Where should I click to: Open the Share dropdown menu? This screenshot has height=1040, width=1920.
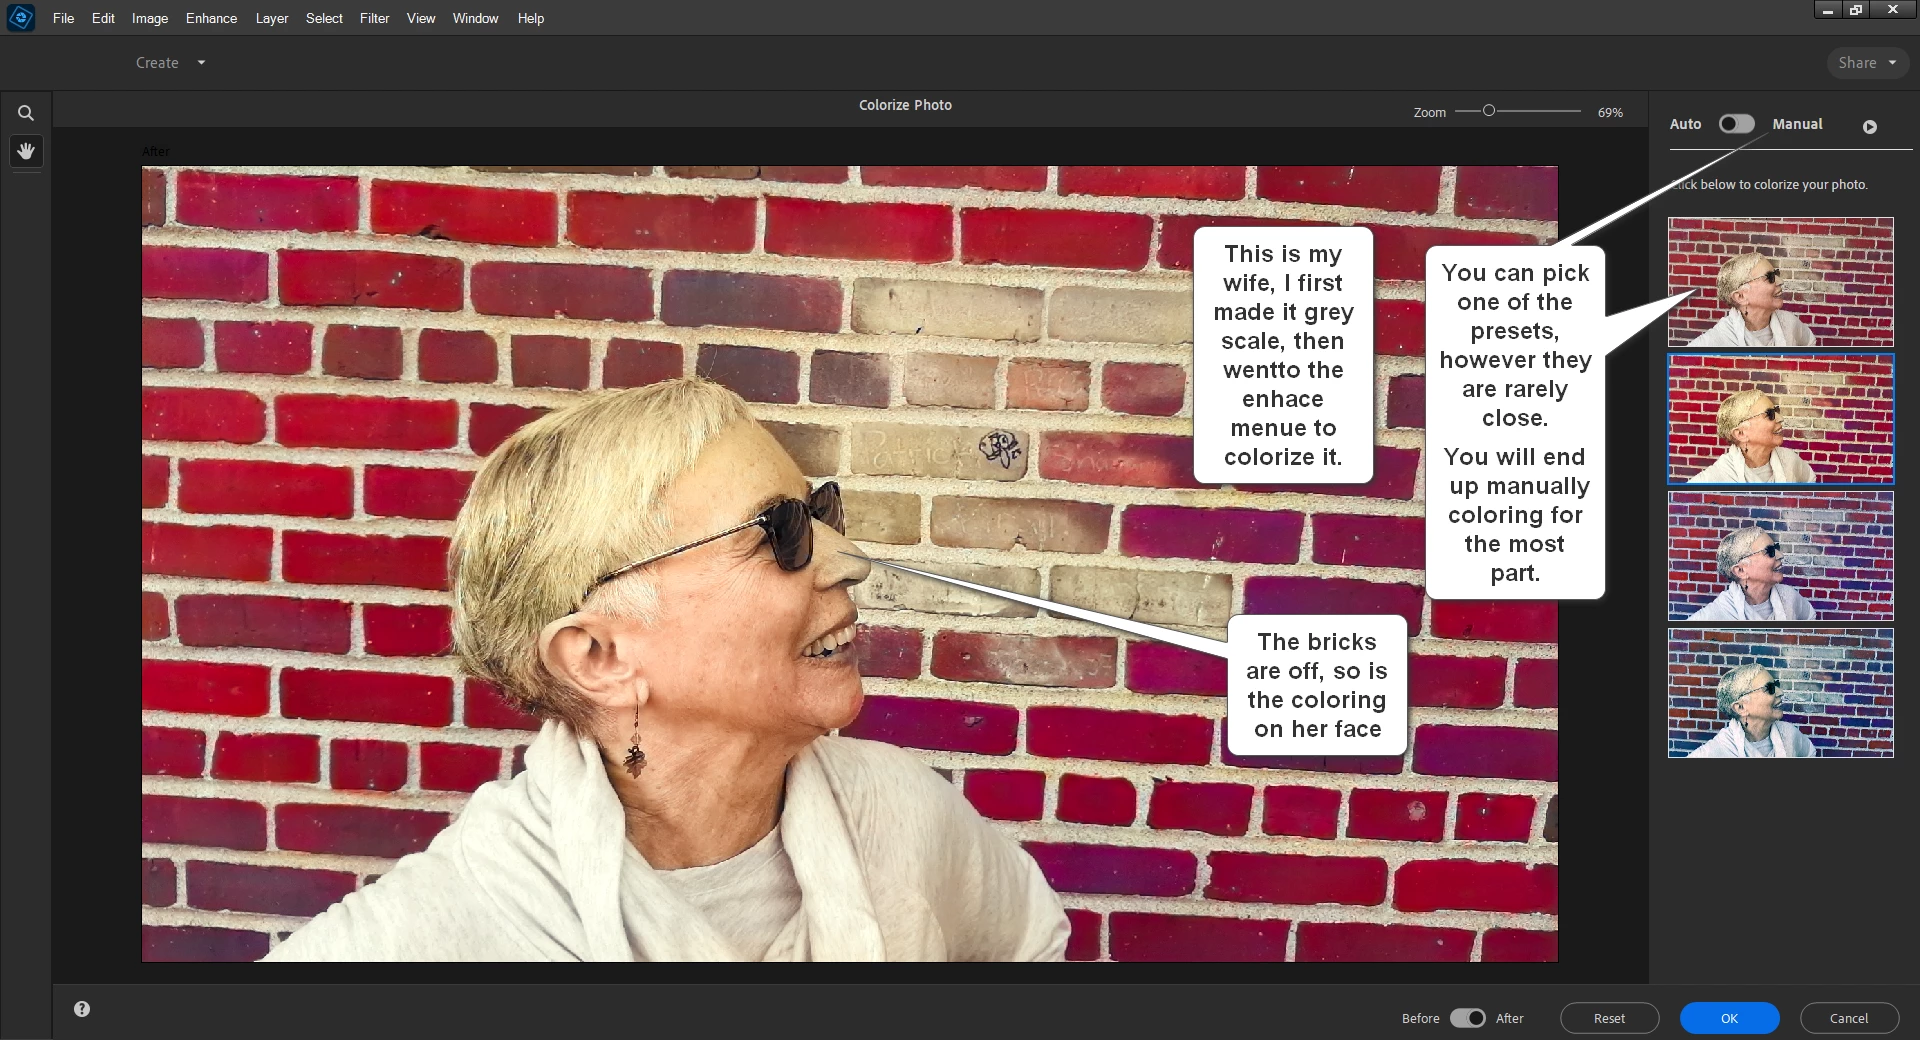[x=1867, y=63]
